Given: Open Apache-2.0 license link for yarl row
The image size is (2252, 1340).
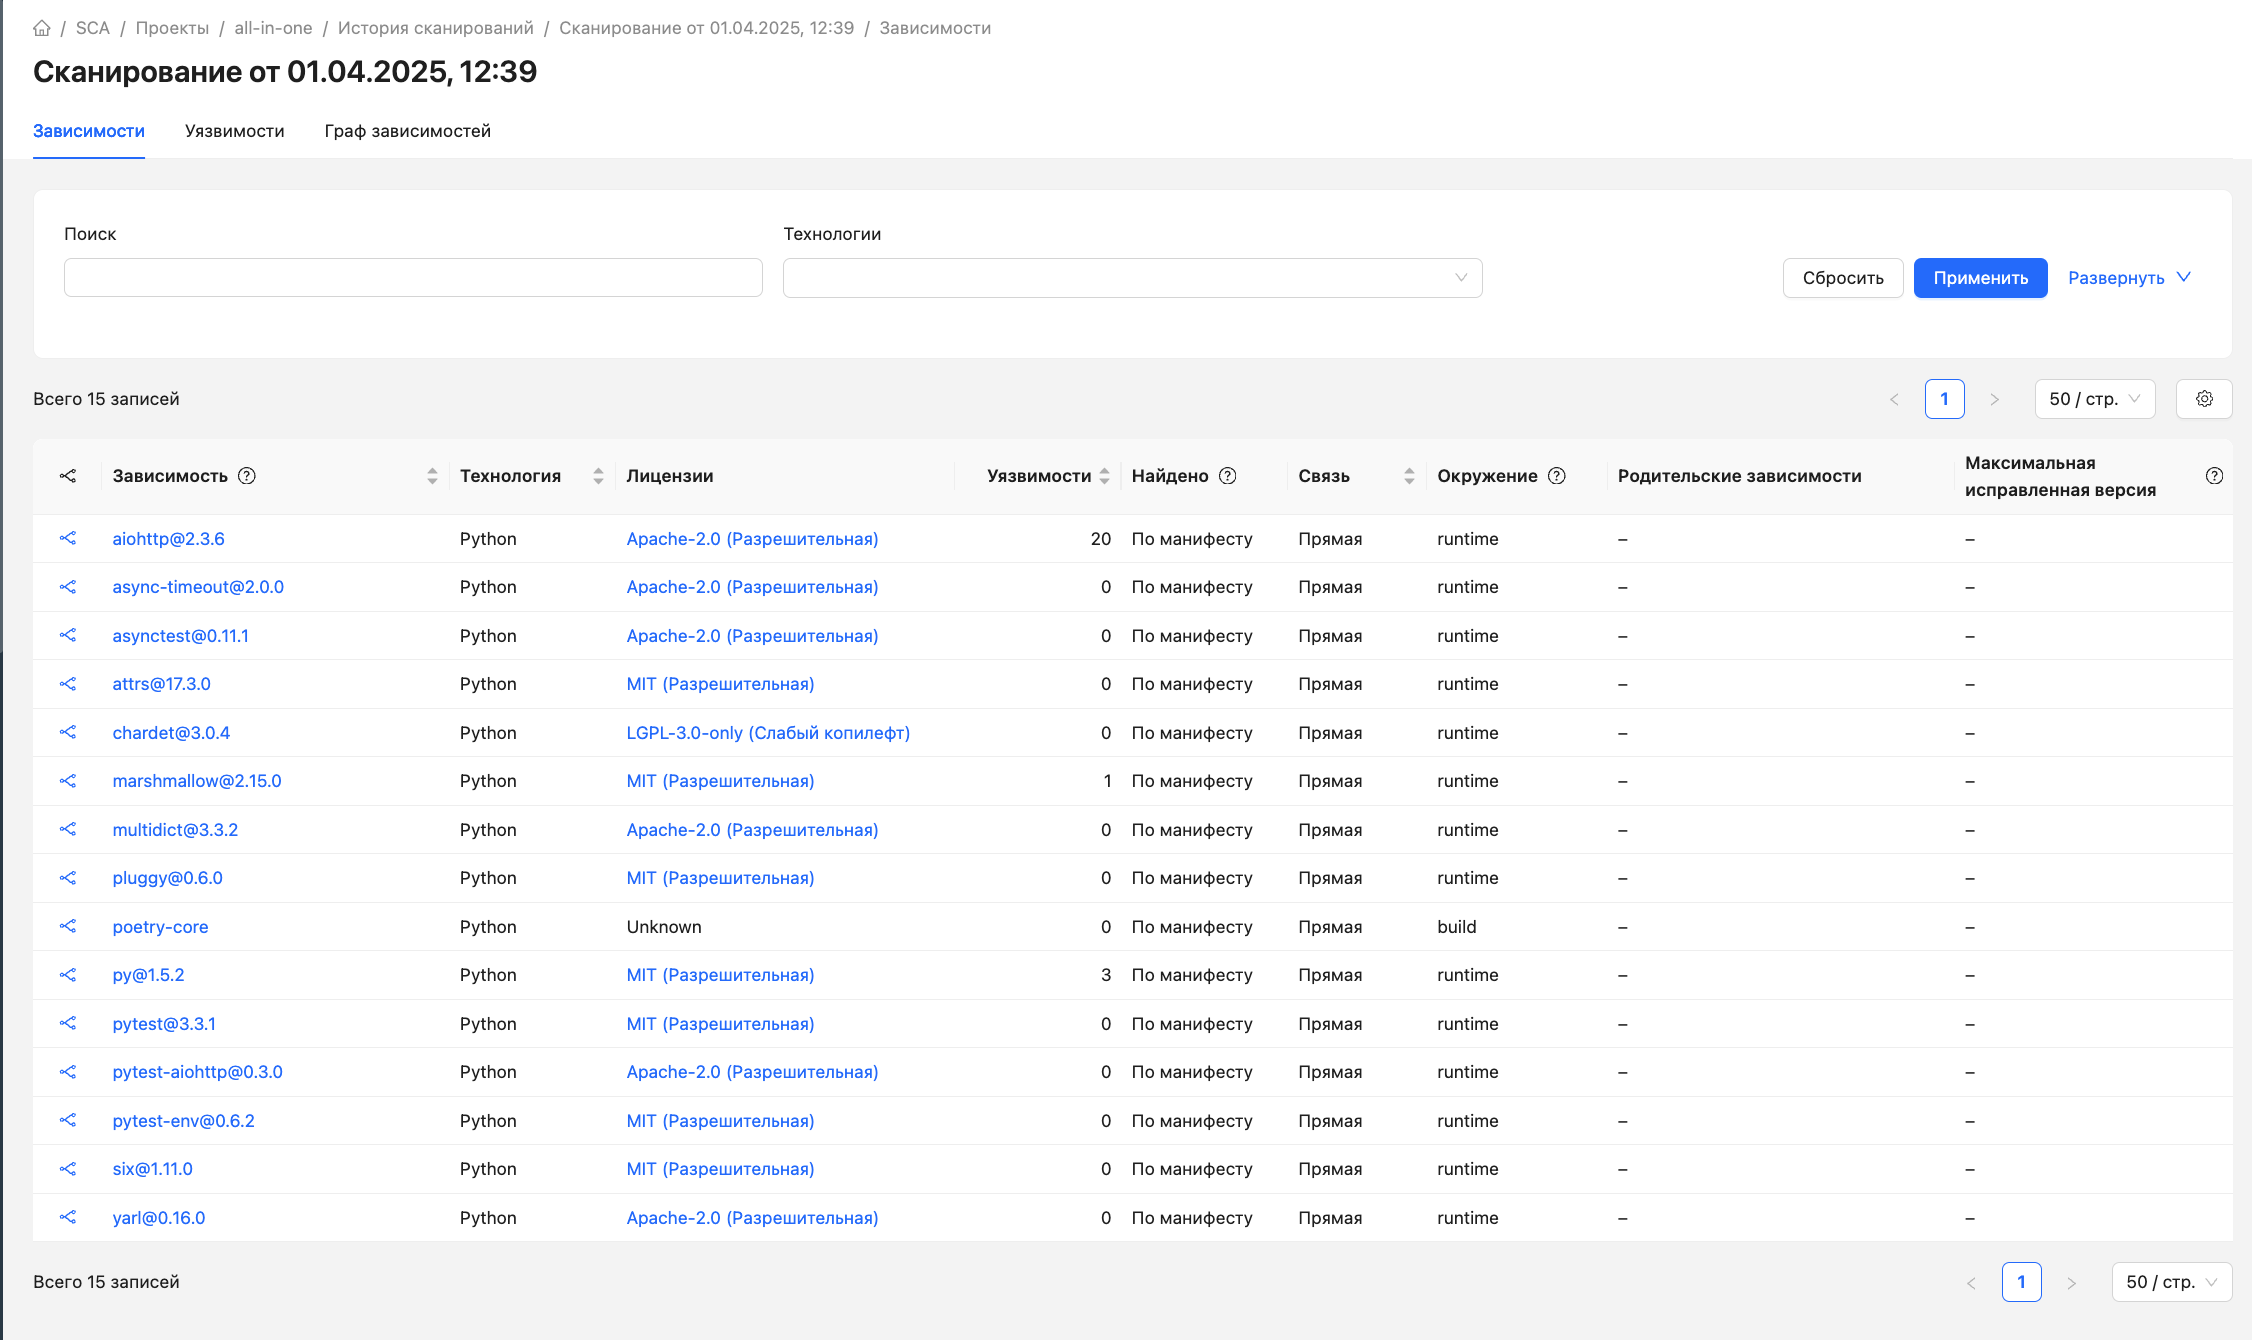Looking at the screenshot, I should coord(753,1218).
